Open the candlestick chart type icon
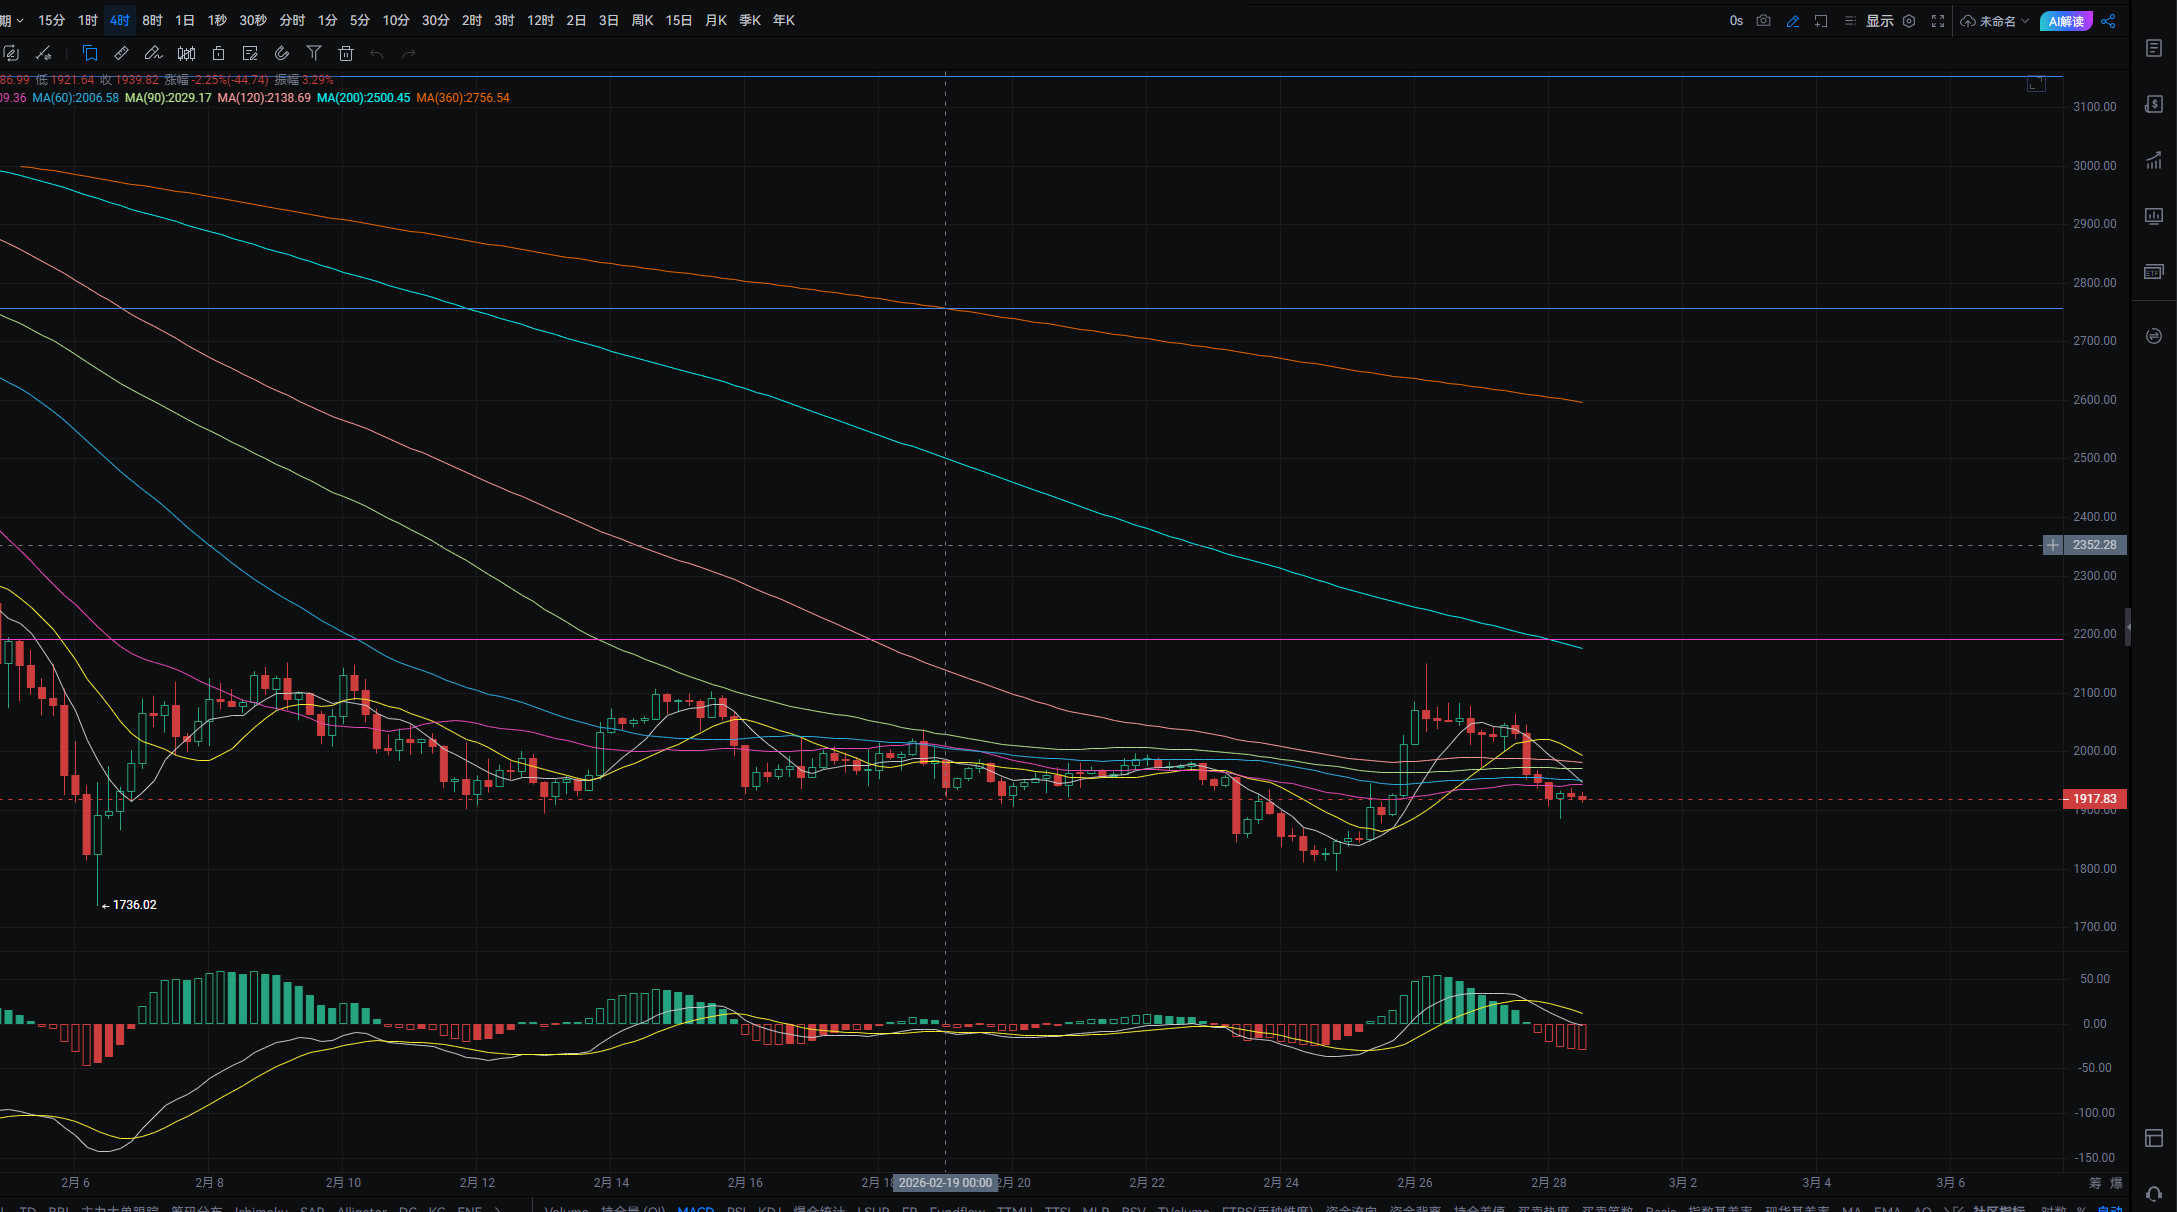Image resolution: width=2177 pixels, height=1212 pixels. coord(186,54)
